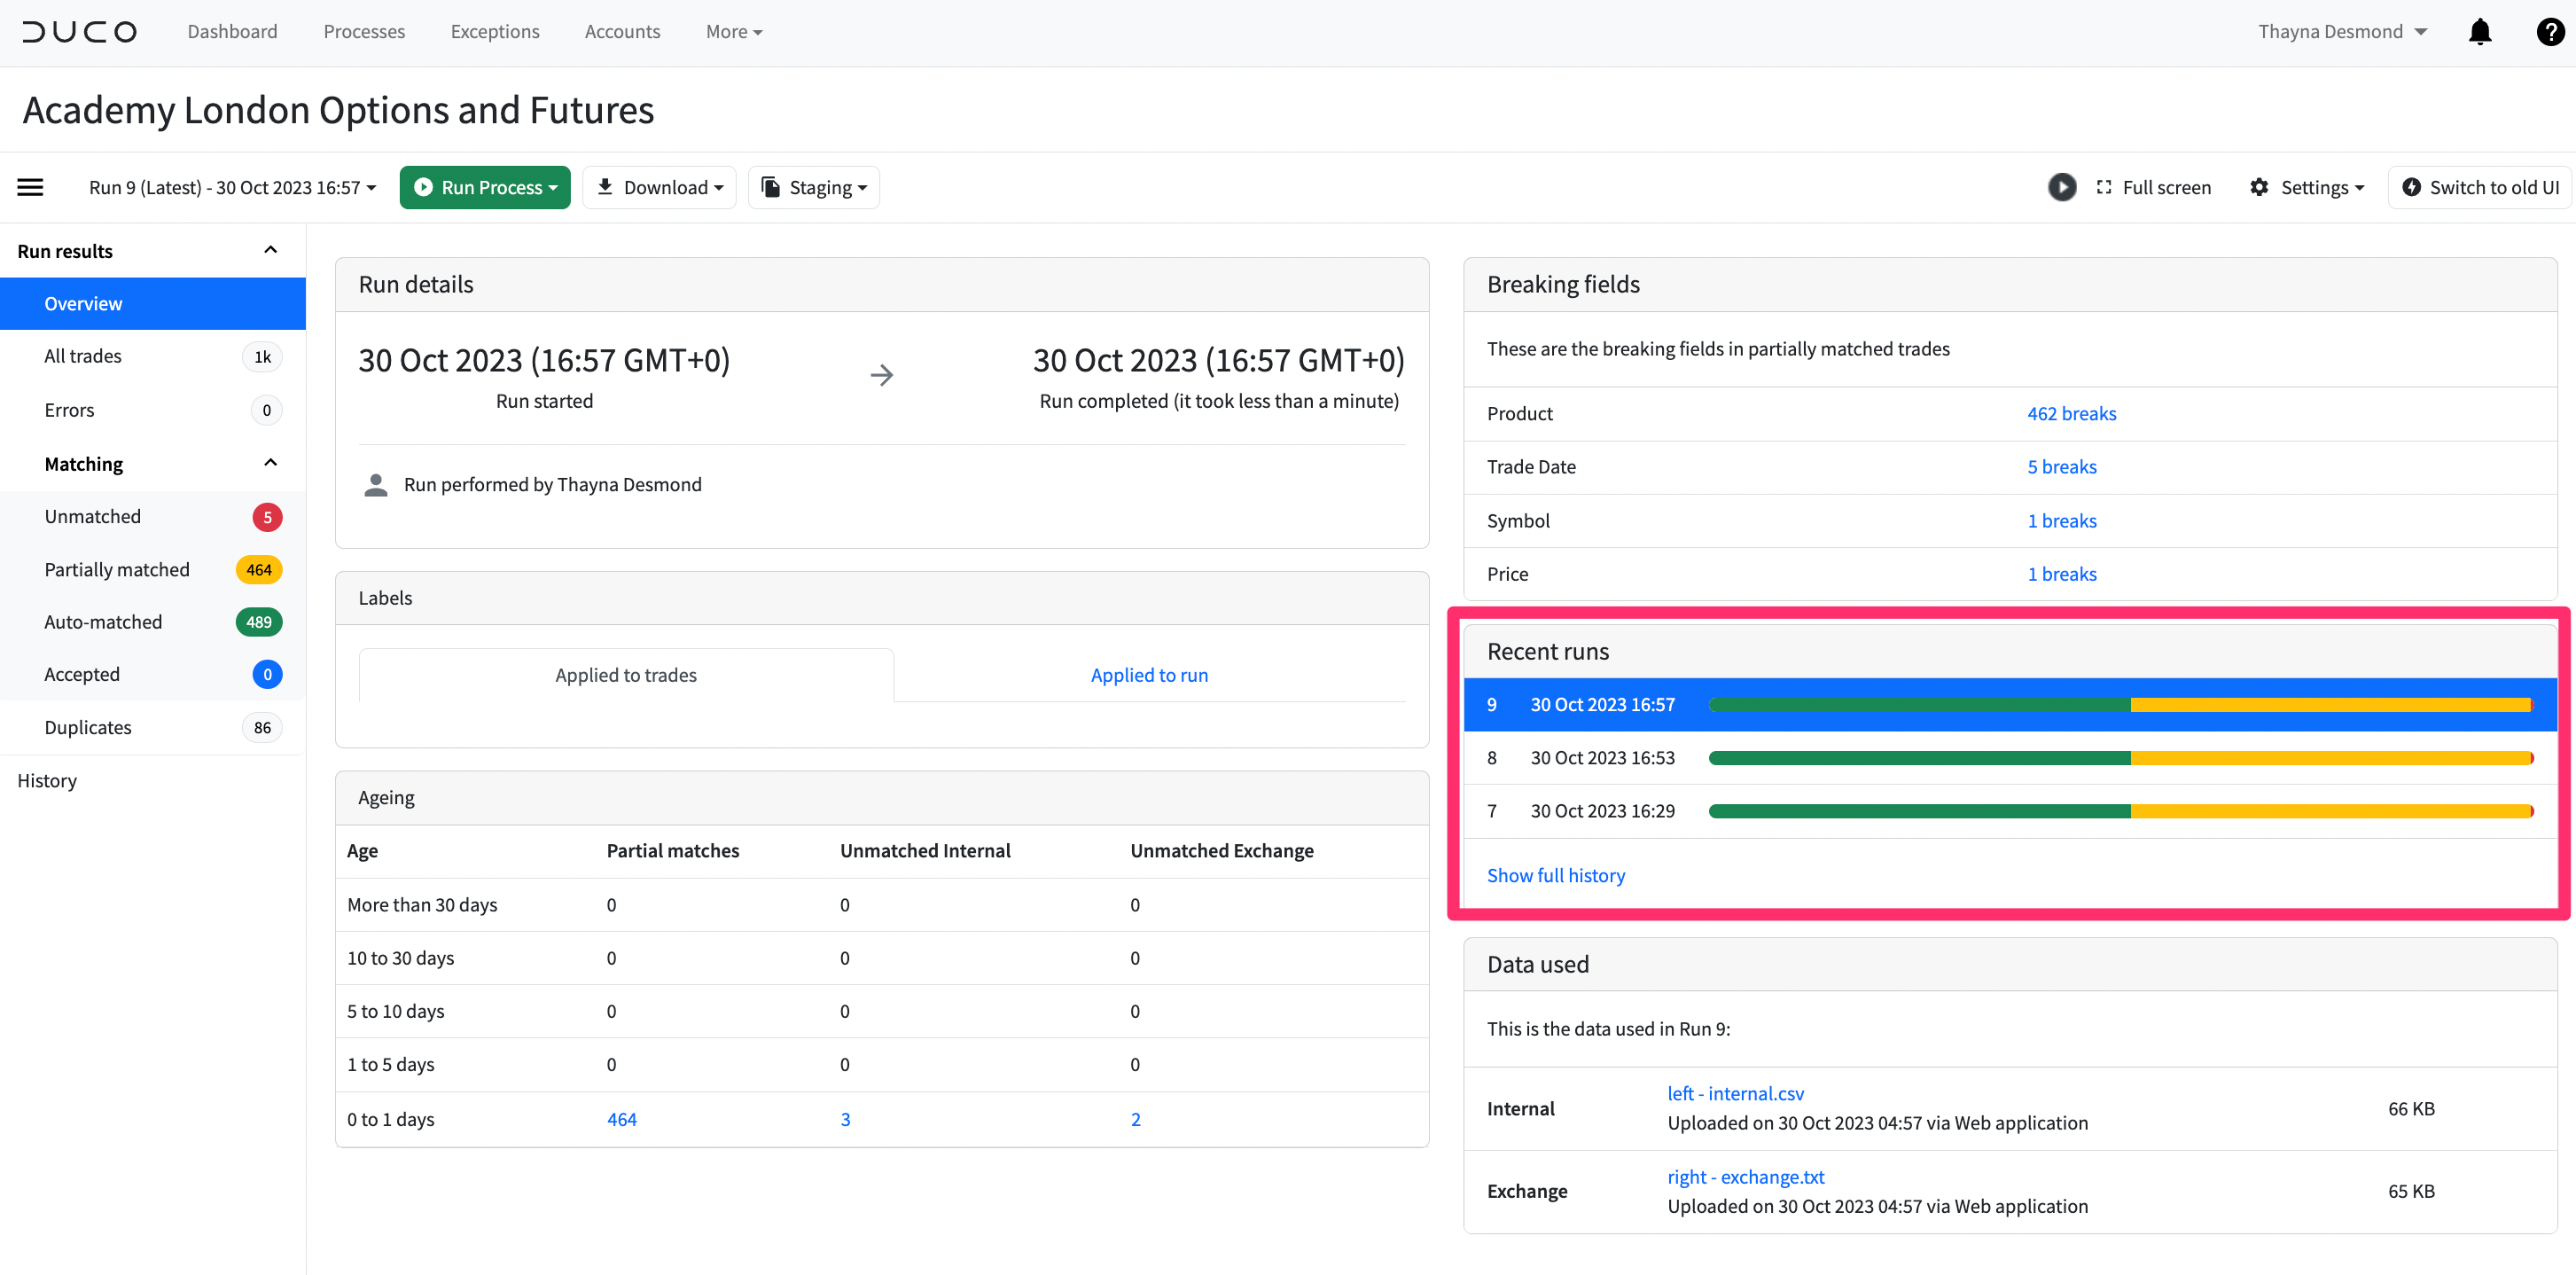
Task: Click the person icon beside Run performed by
Action: 376,485
